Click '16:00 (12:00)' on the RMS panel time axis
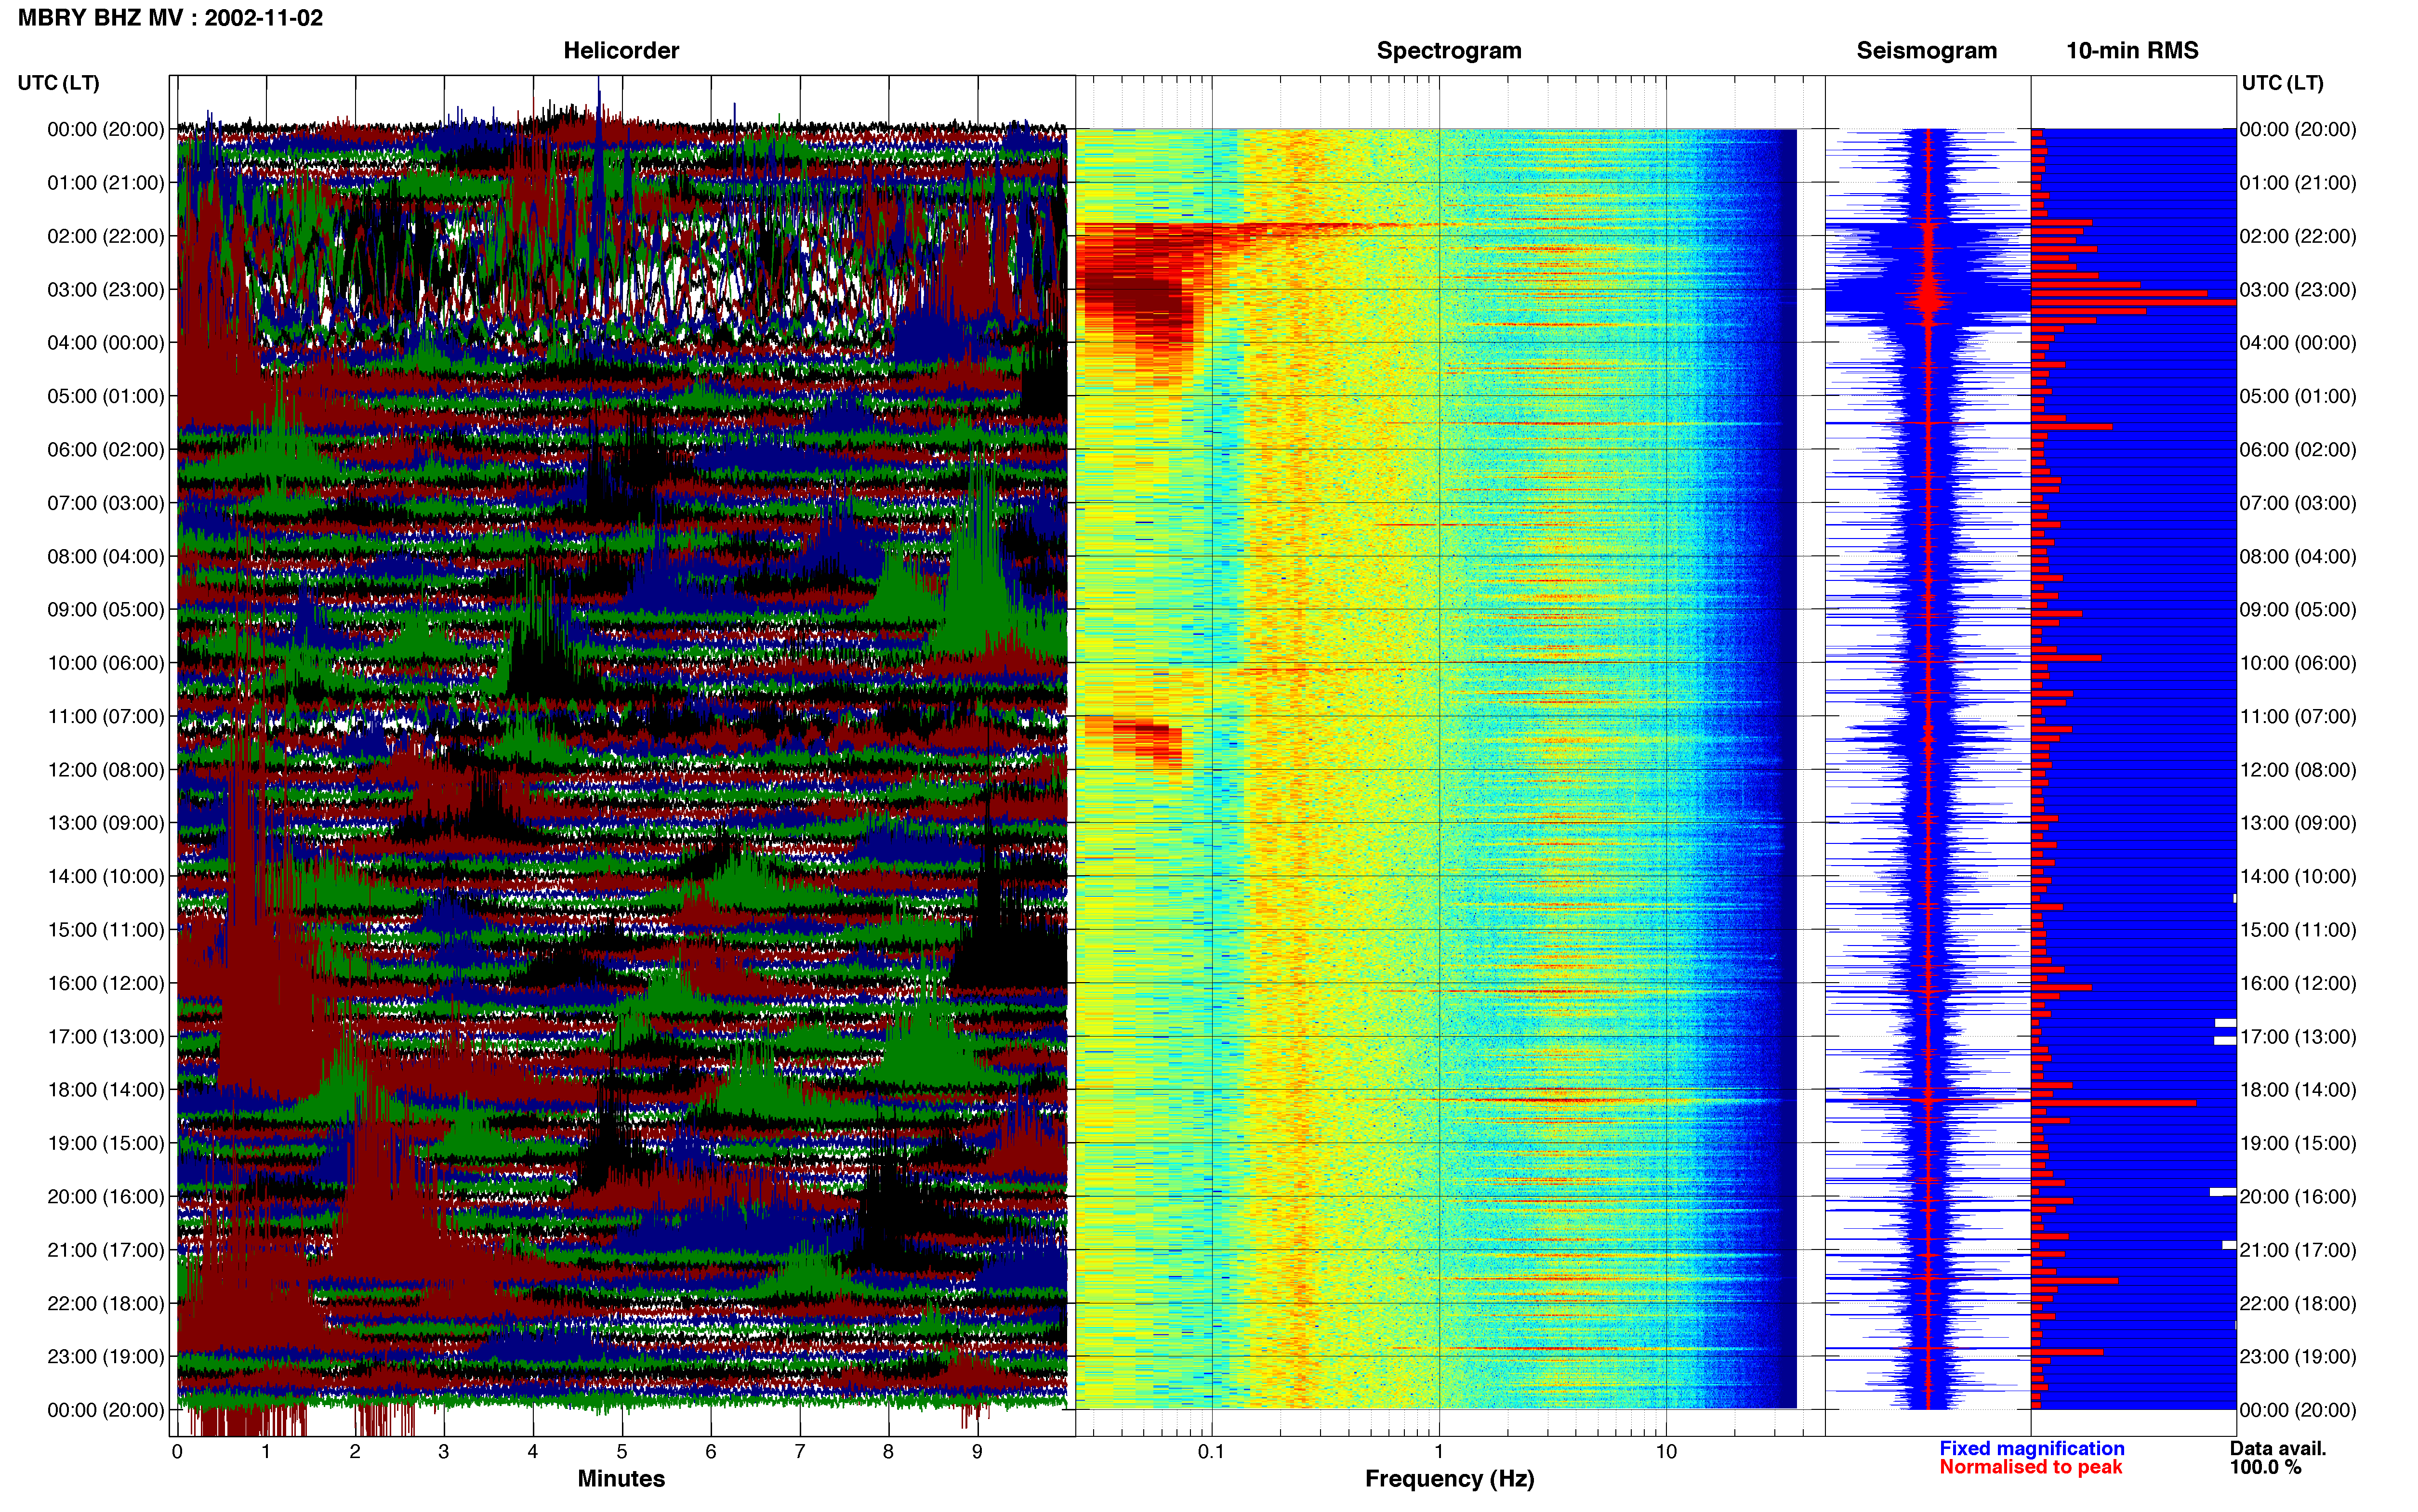Viewport: 2418px width, 1512px height. [2298, 983]
